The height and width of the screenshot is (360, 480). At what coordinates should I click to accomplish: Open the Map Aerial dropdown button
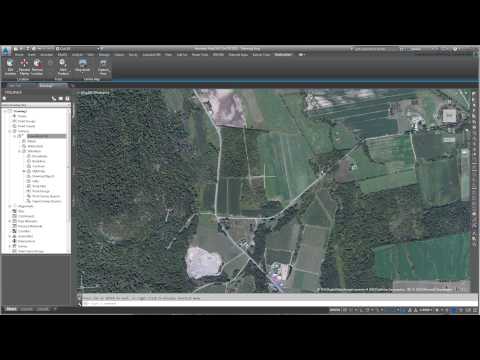coord(83,66)
